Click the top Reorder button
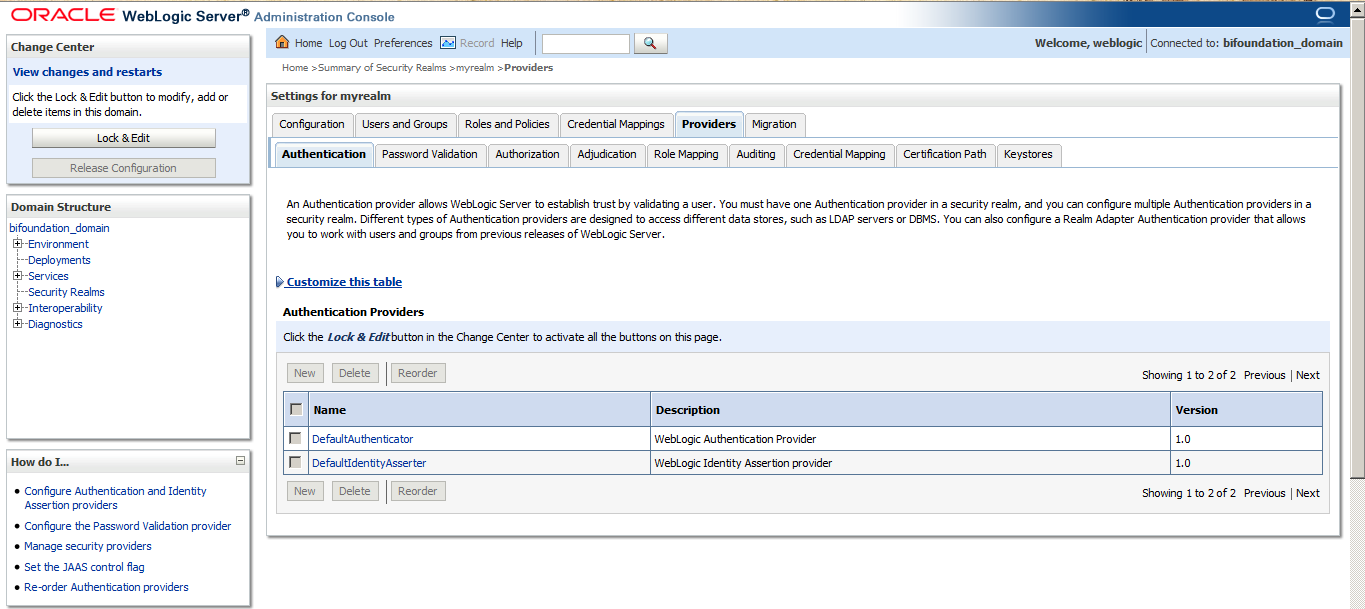Image resolution: width=1365 pixels, height=609 pixels. (x=418, y=373)
